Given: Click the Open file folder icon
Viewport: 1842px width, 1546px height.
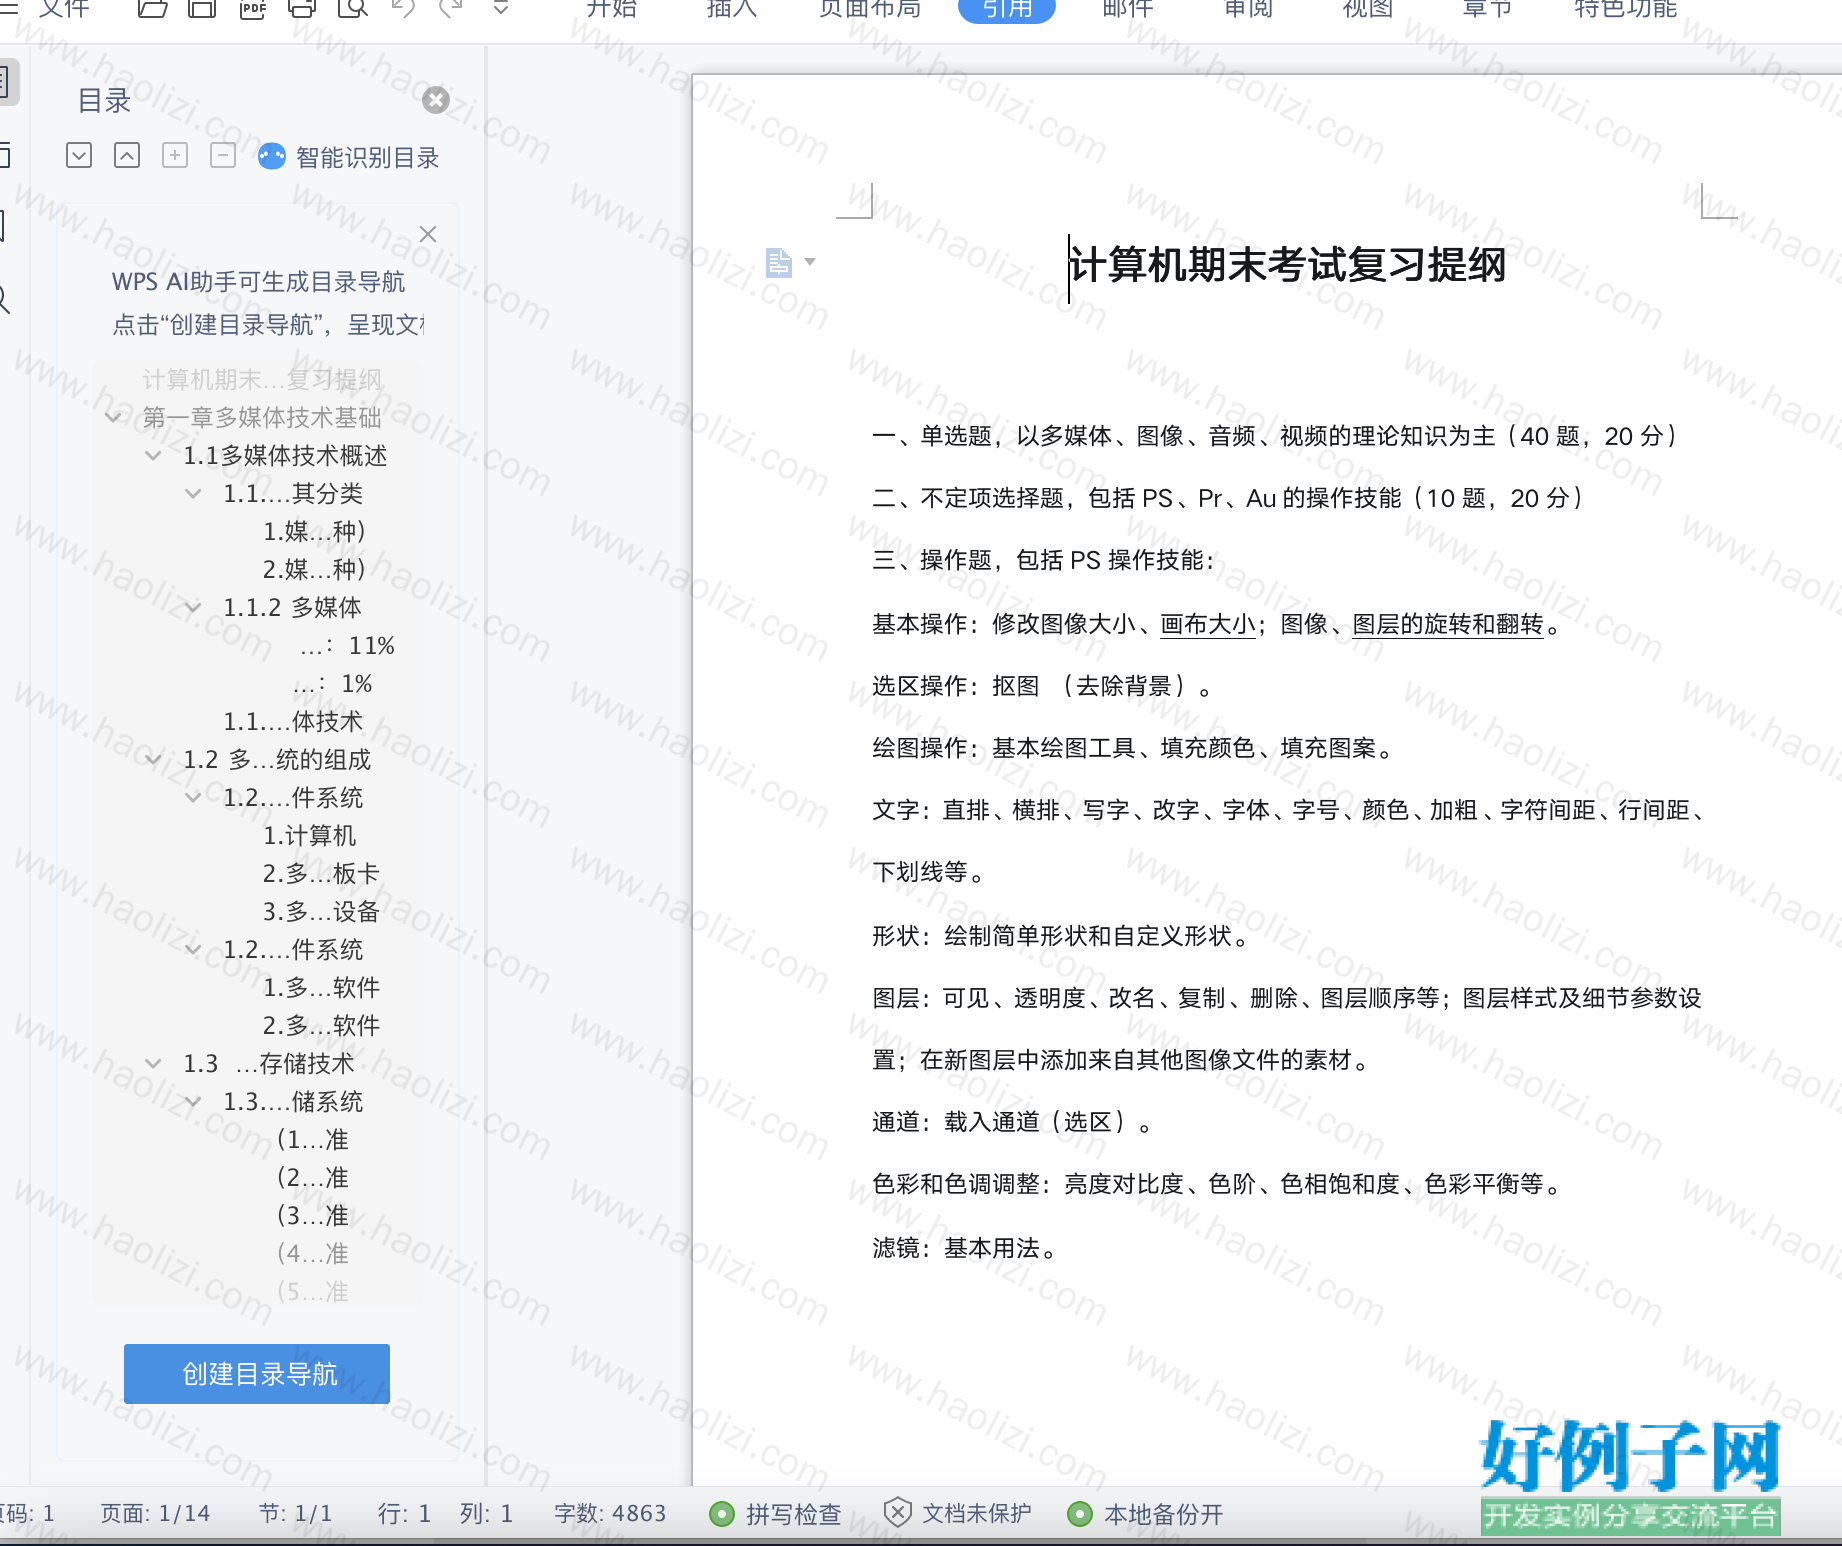Looking at the screenshot, I should coord(152,9).
